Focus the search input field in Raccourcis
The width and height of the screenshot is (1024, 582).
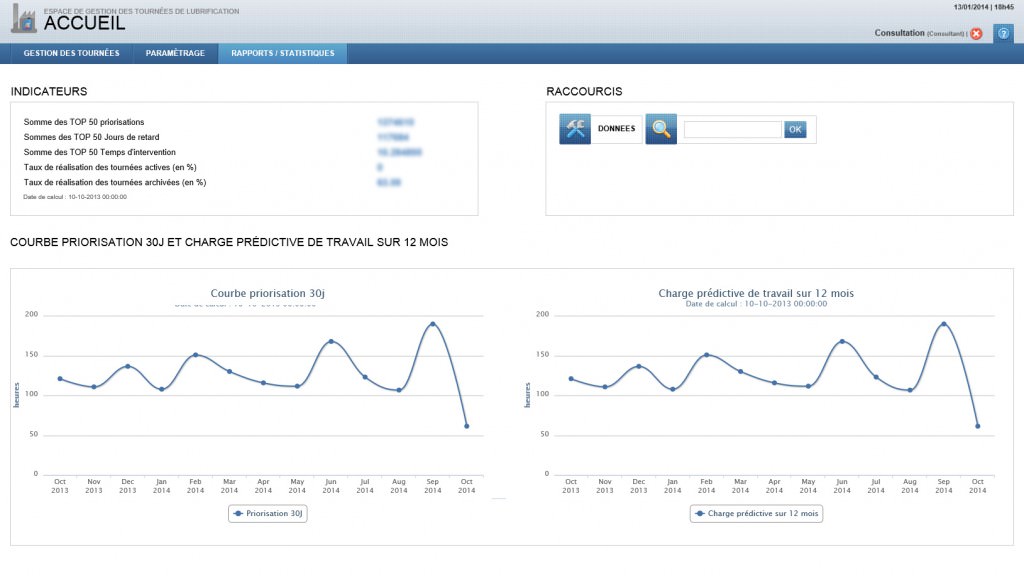click(732, 129)
